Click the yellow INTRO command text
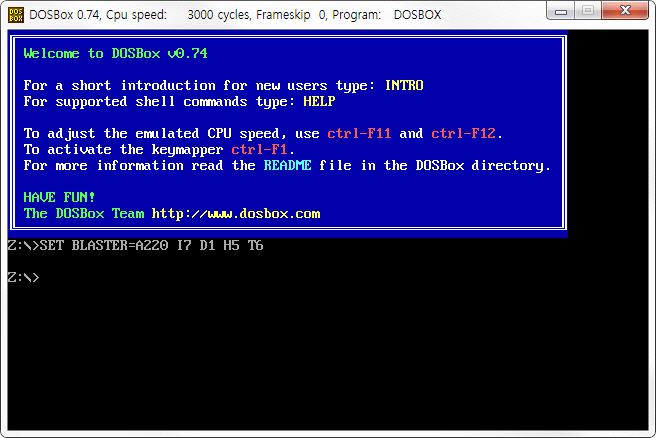656x438 pixels. tap(404, 85)
